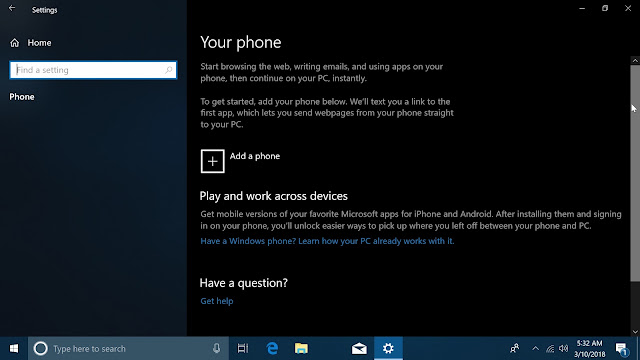Open File Explorer from the taskbar
640x360 pixels.
coord(301,349)
